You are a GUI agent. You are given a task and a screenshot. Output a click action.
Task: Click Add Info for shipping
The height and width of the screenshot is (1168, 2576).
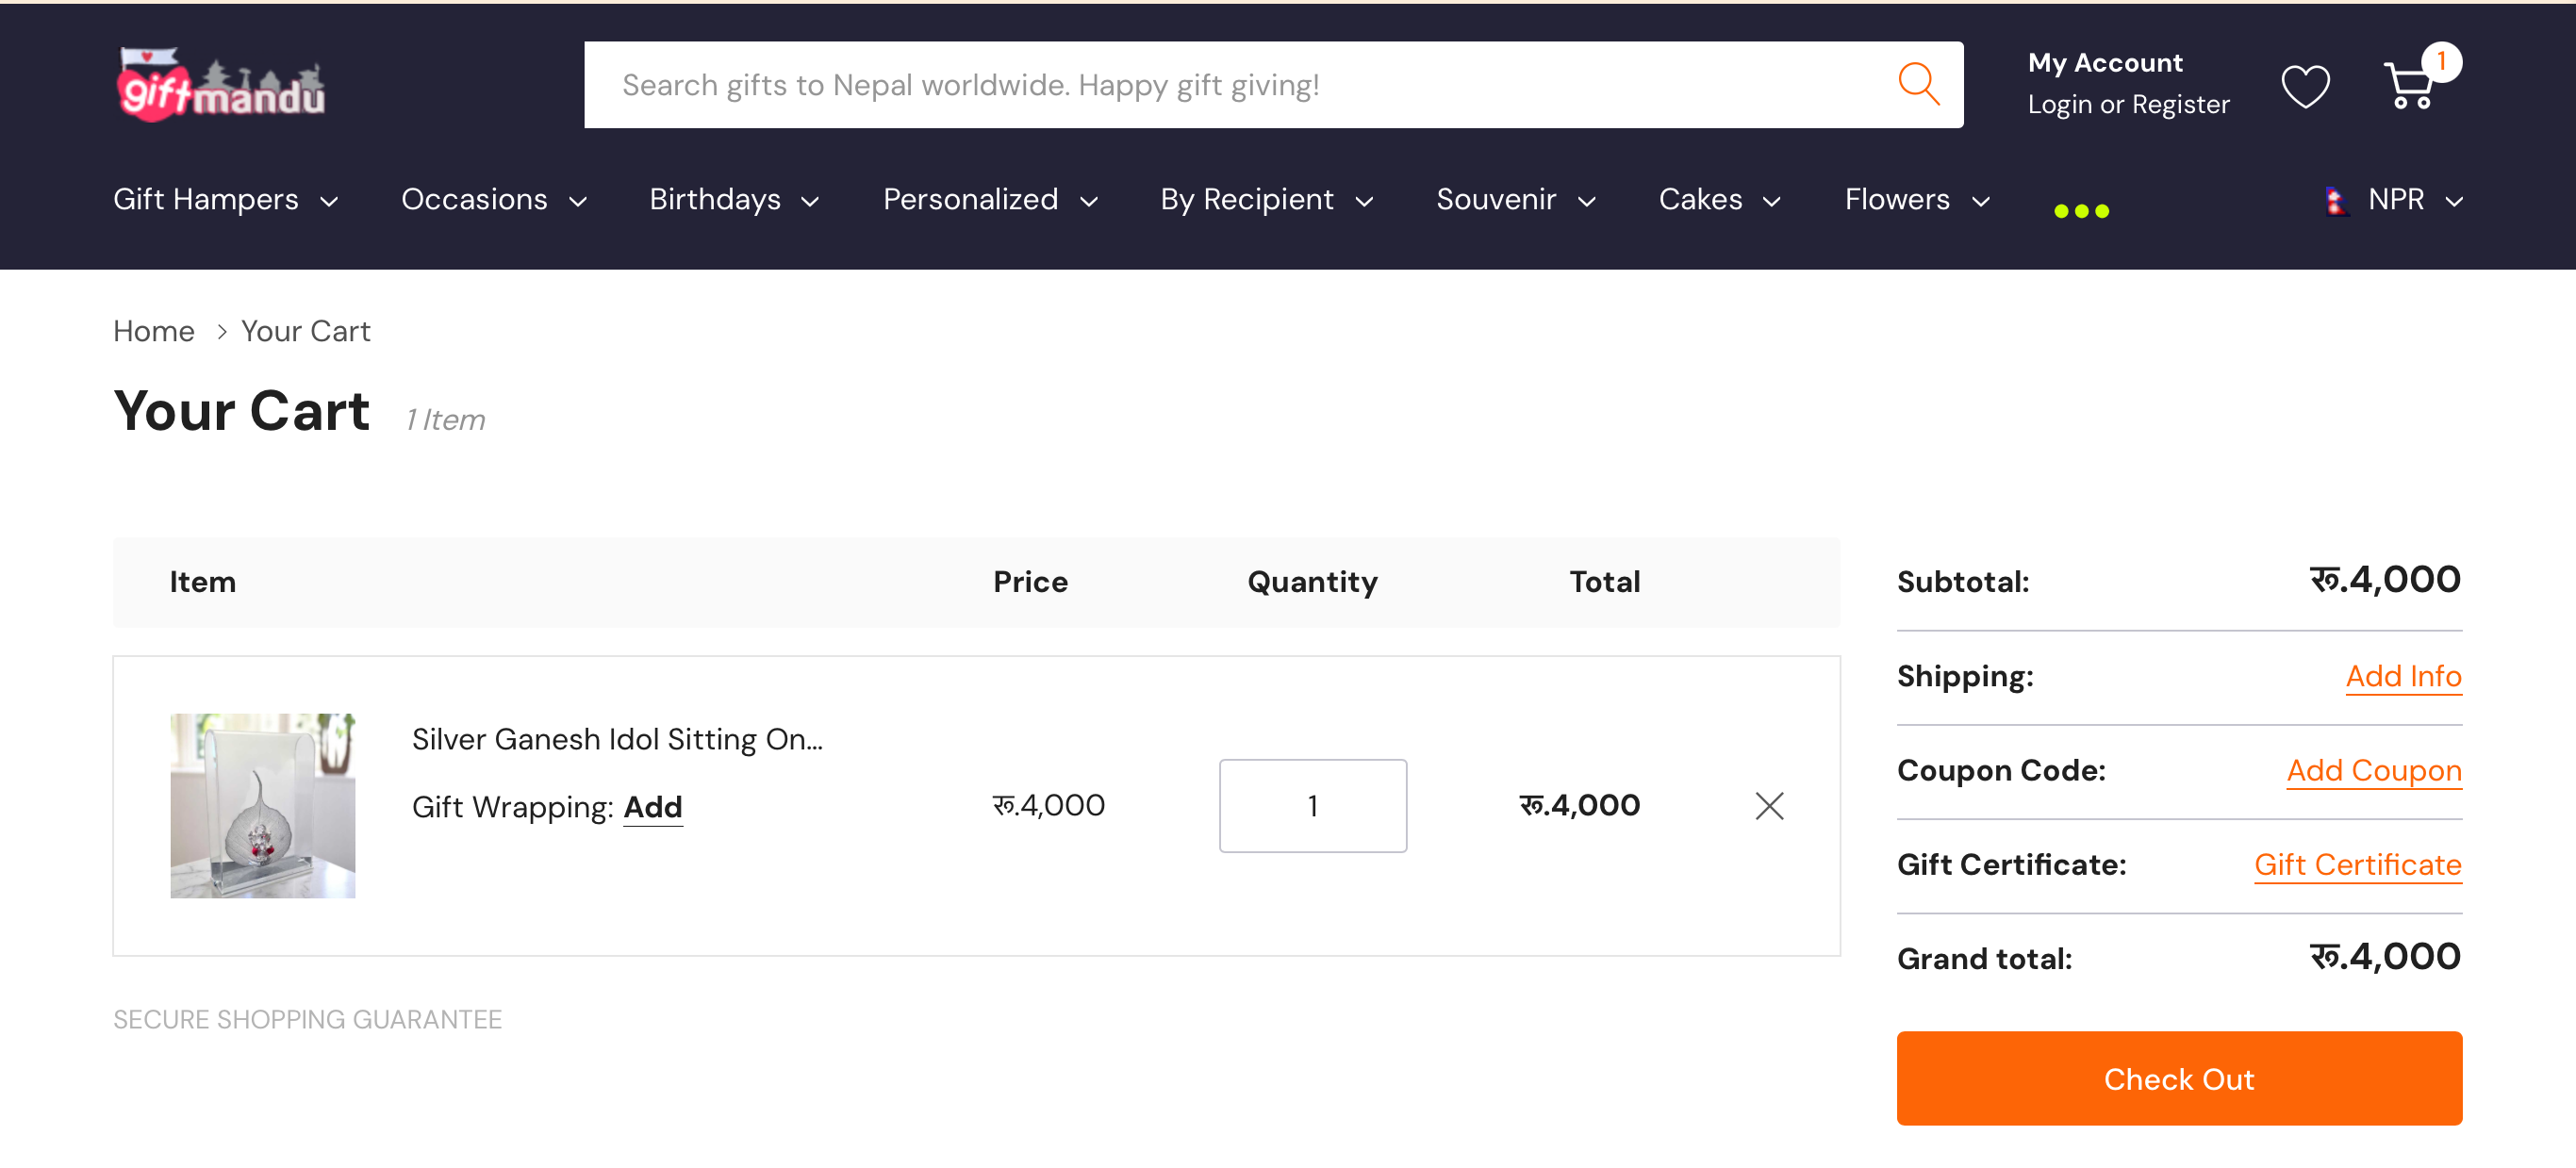coord(2403,676)
